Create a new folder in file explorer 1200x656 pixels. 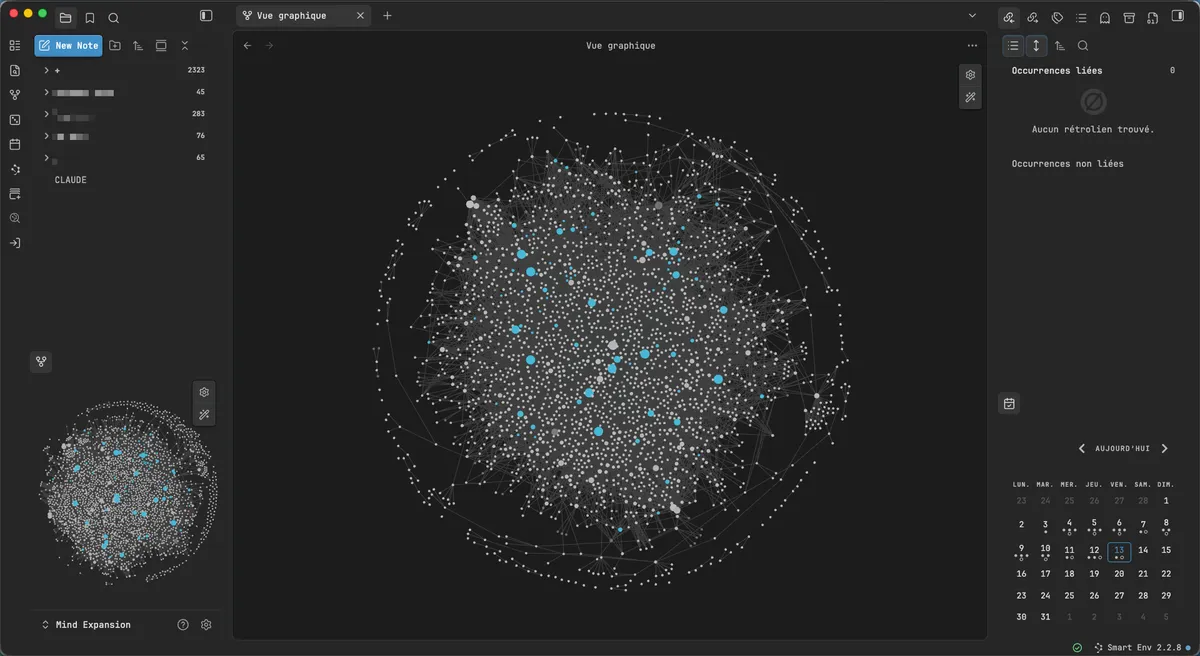pos(115,46)
